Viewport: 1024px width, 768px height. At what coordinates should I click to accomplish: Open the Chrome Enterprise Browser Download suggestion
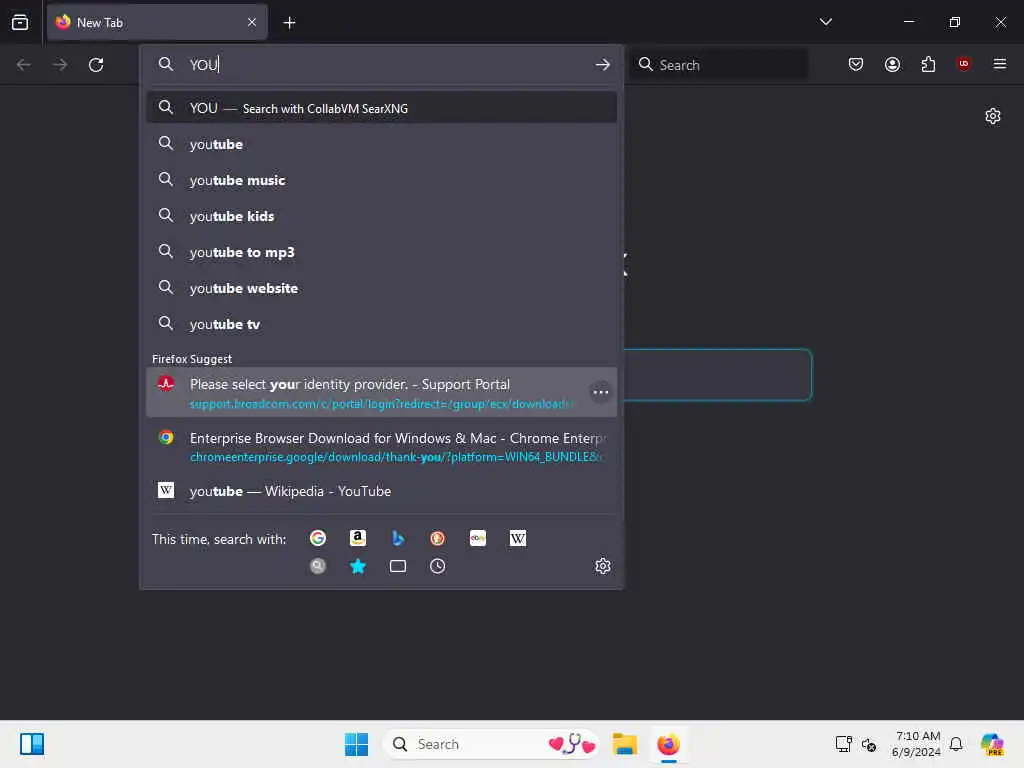pyautogui.click(x=382, y=447)
